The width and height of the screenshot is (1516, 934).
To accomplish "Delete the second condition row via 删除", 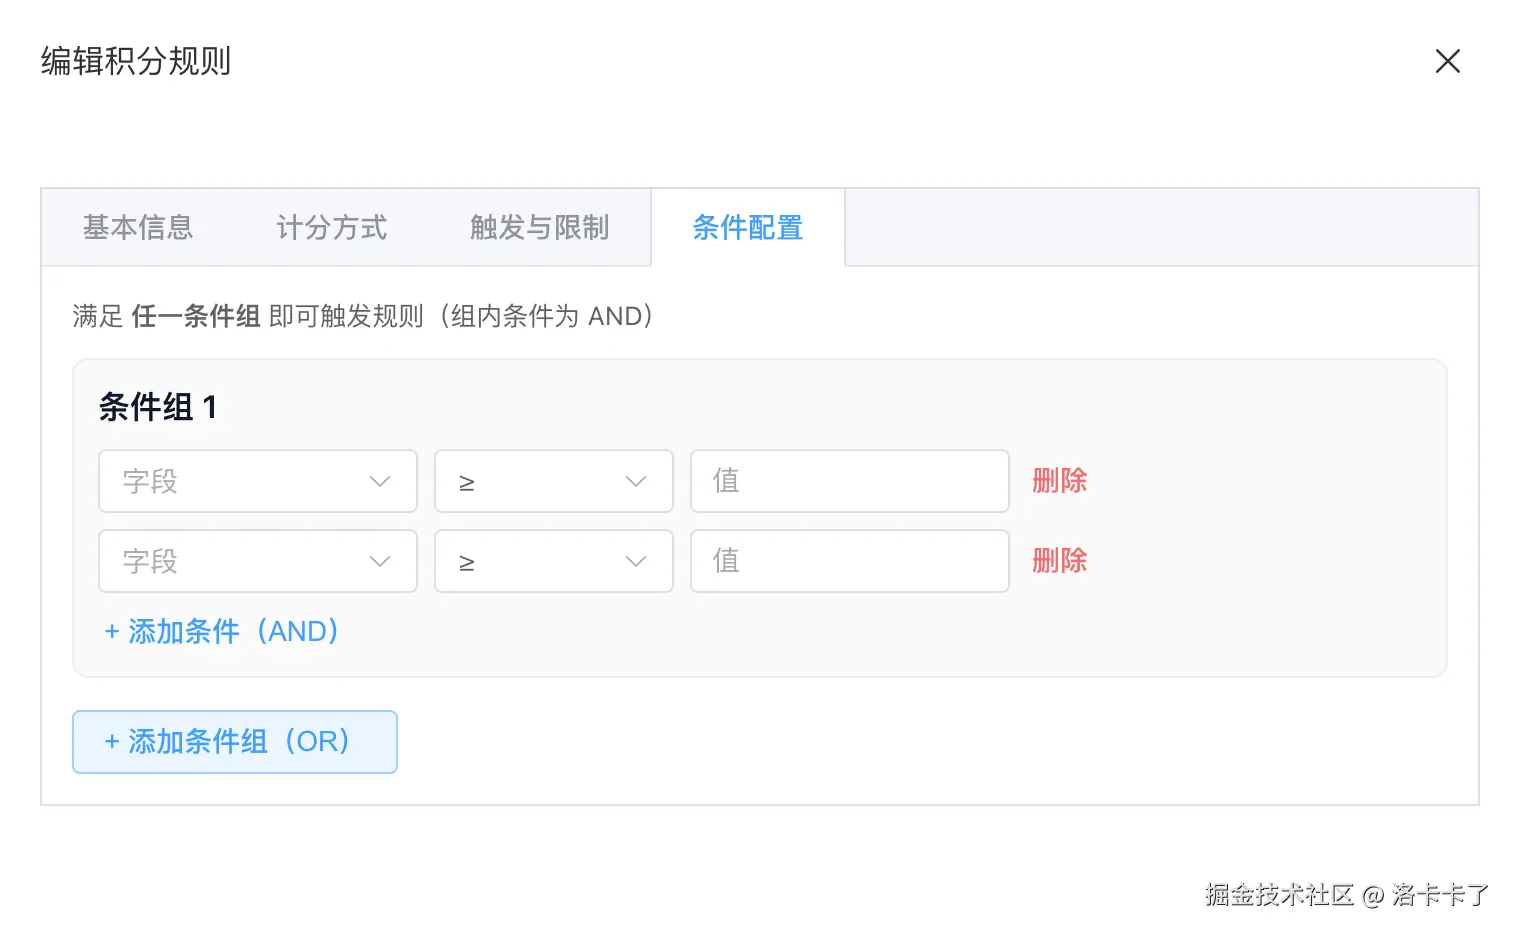I will click(x=1059, y=561).
